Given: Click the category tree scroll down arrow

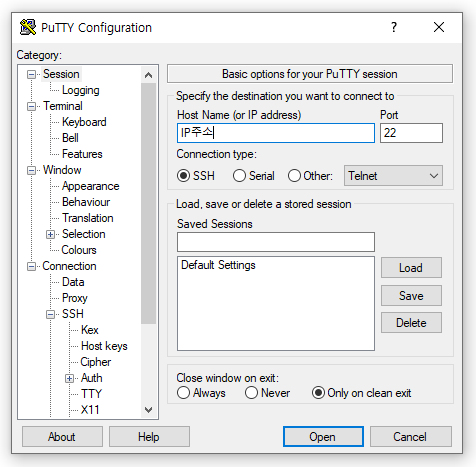Looking at the screenshot, I should [149, 410].
